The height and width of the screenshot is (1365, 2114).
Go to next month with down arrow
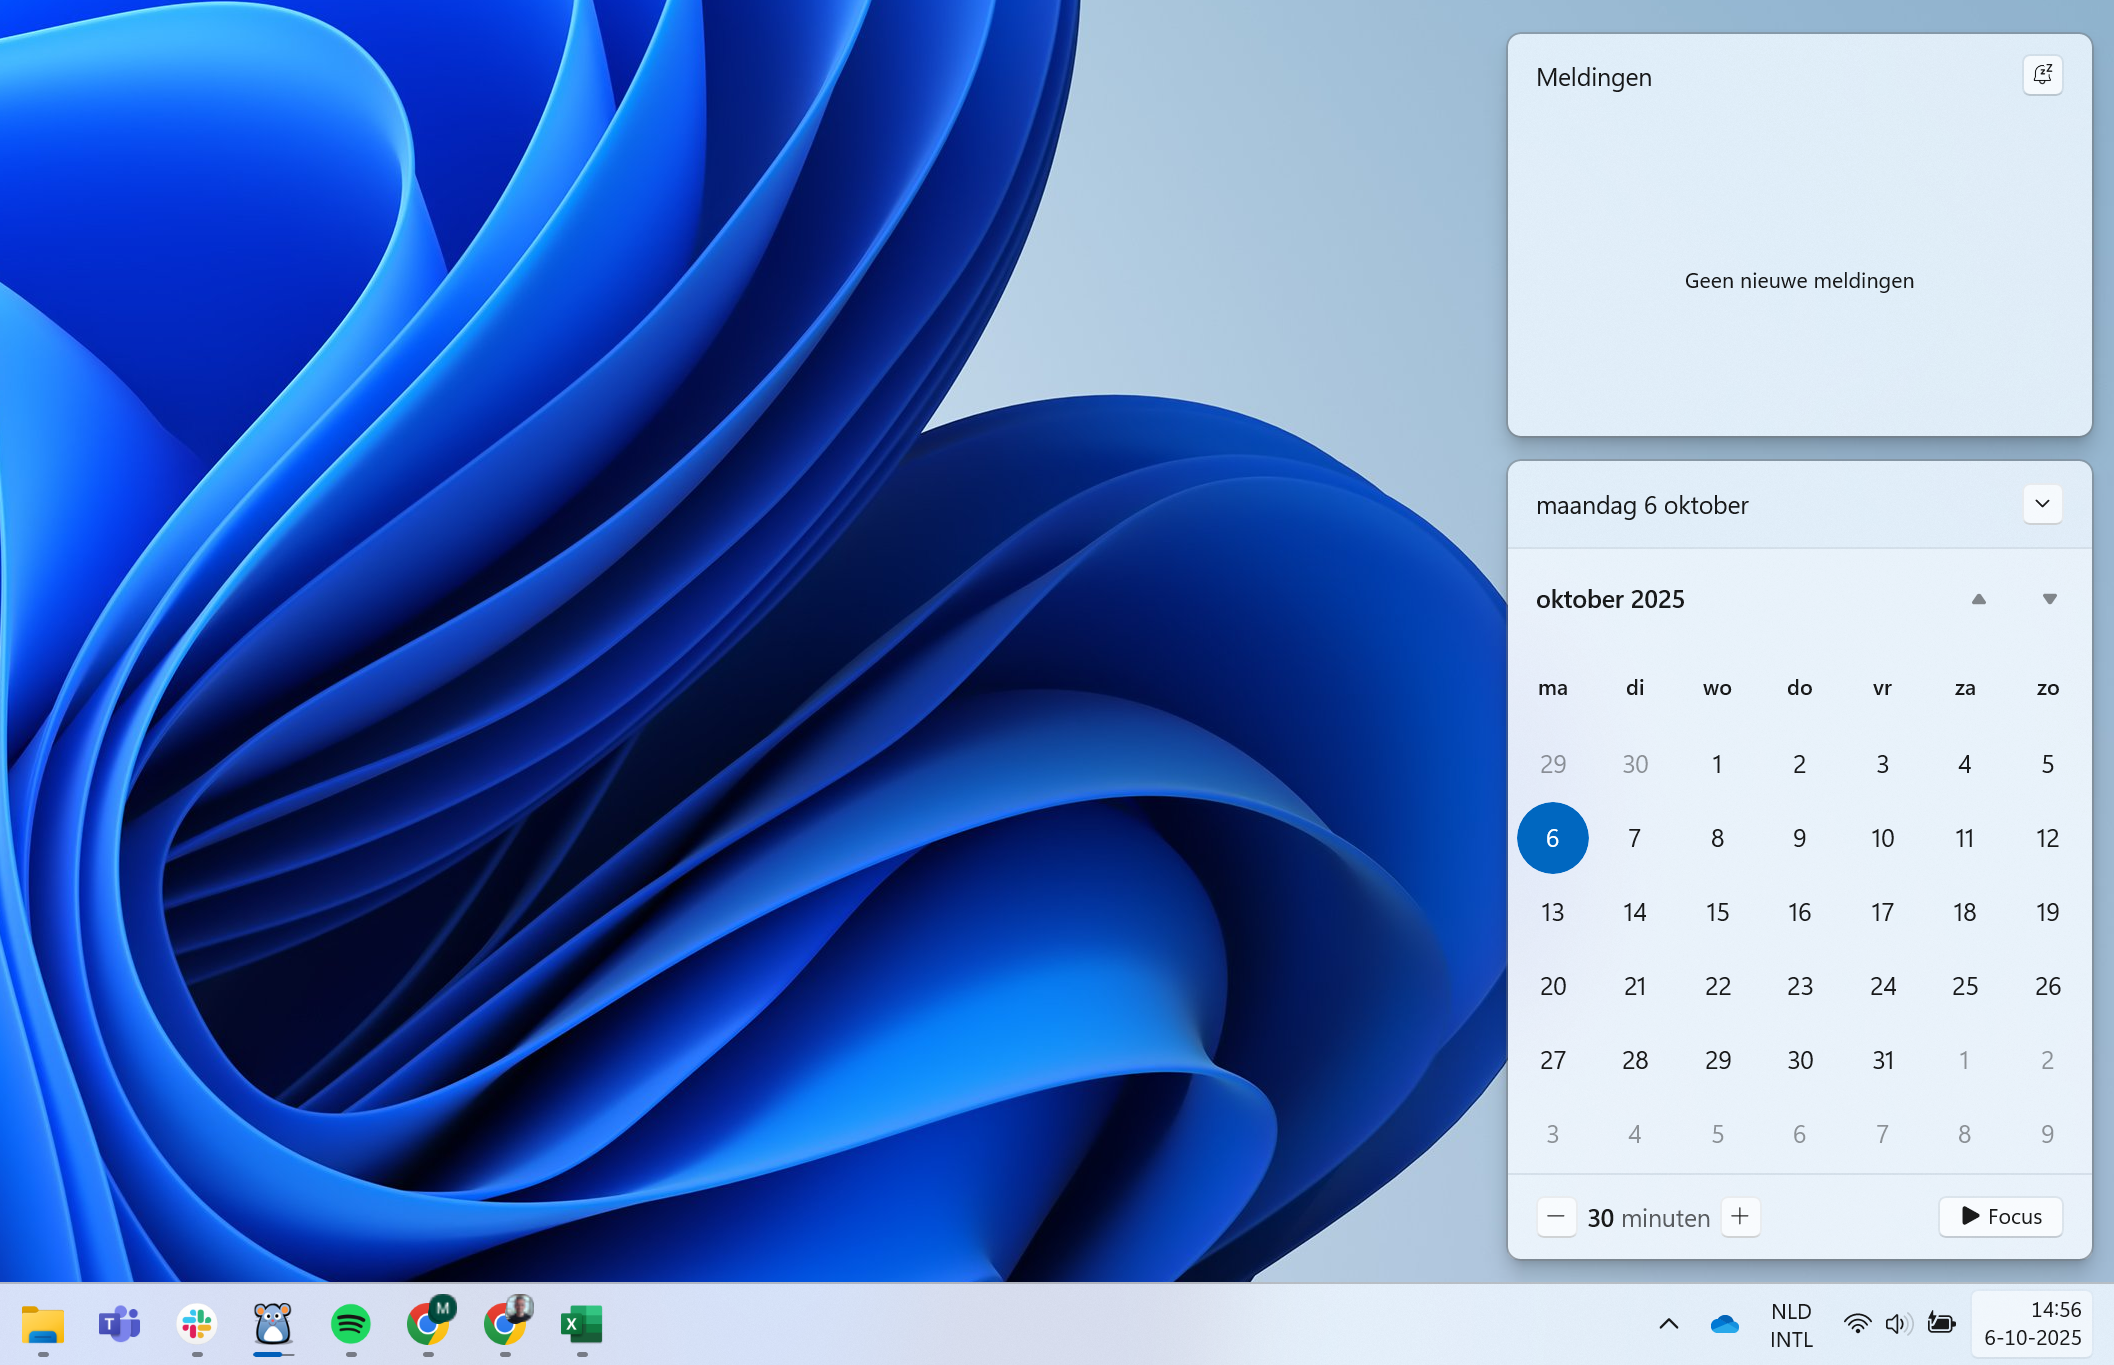pos(2049,599)
